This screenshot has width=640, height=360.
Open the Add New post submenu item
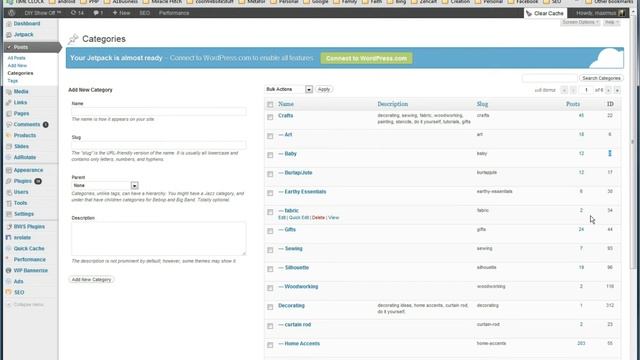click(18, 66)
